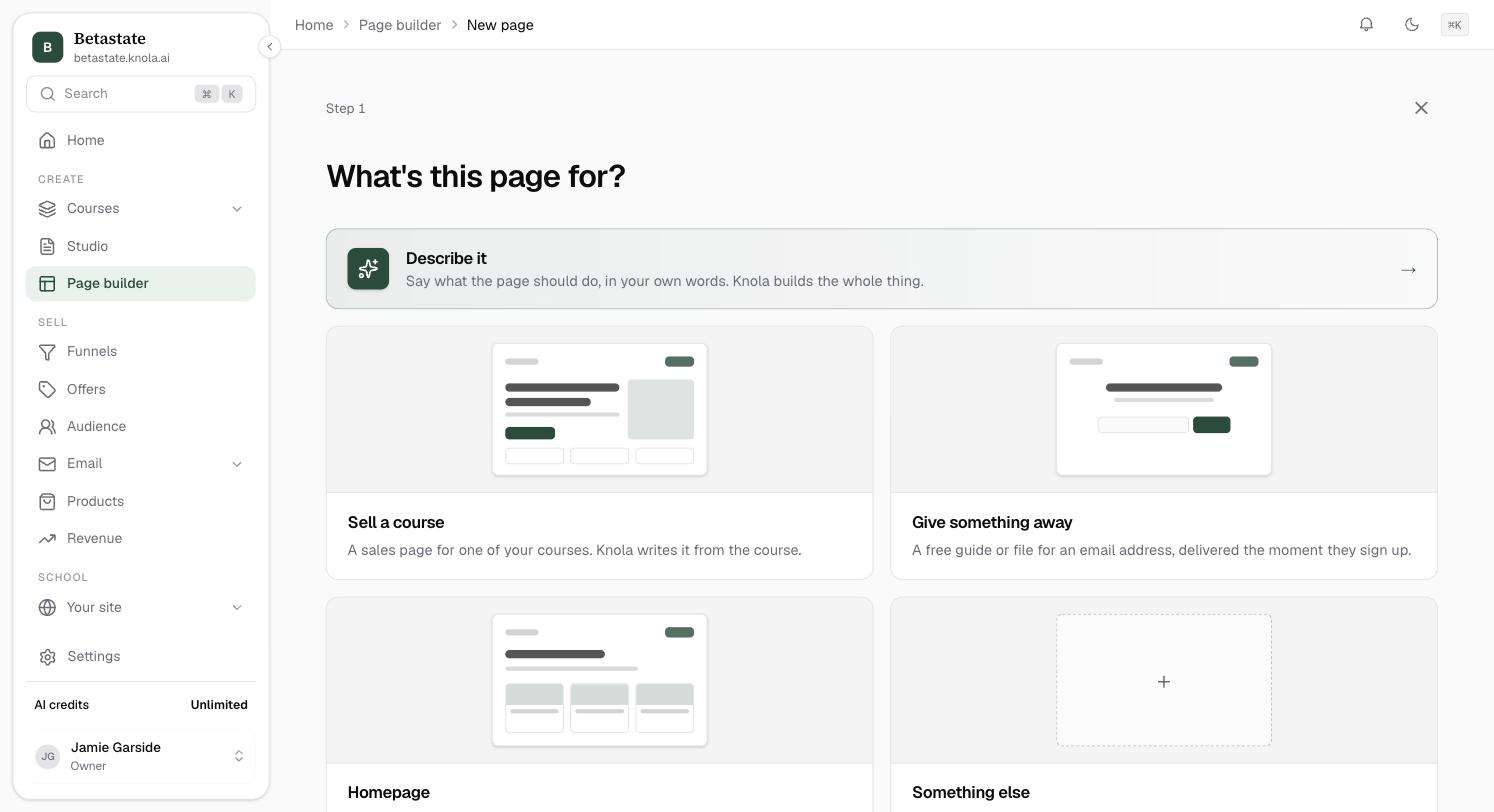Click the Audience people icon
The height and width of the screenshot is (812, 1494).
(47, 427)
